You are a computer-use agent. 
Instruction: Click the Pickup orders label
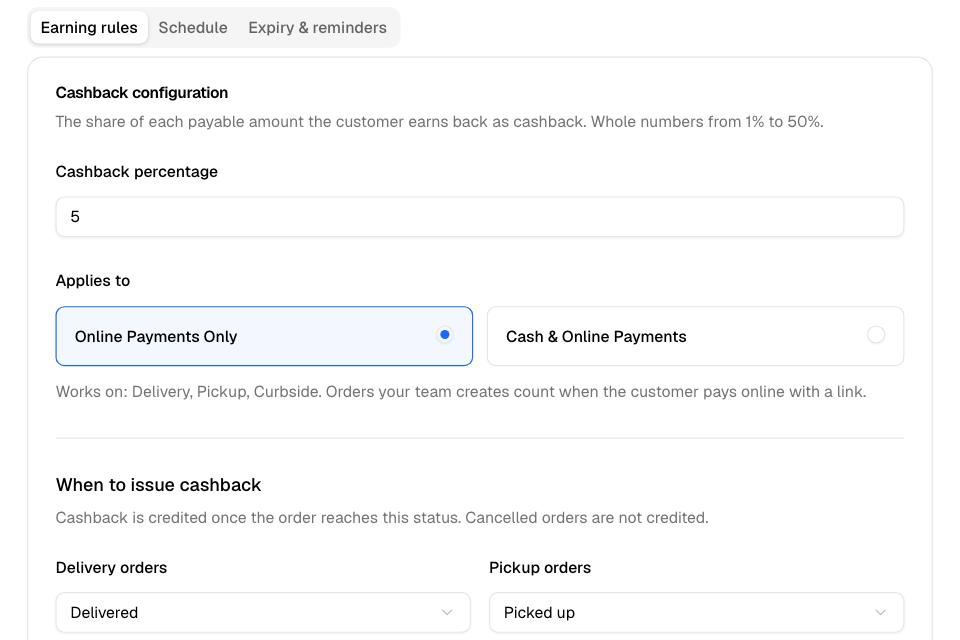(540, 568)
